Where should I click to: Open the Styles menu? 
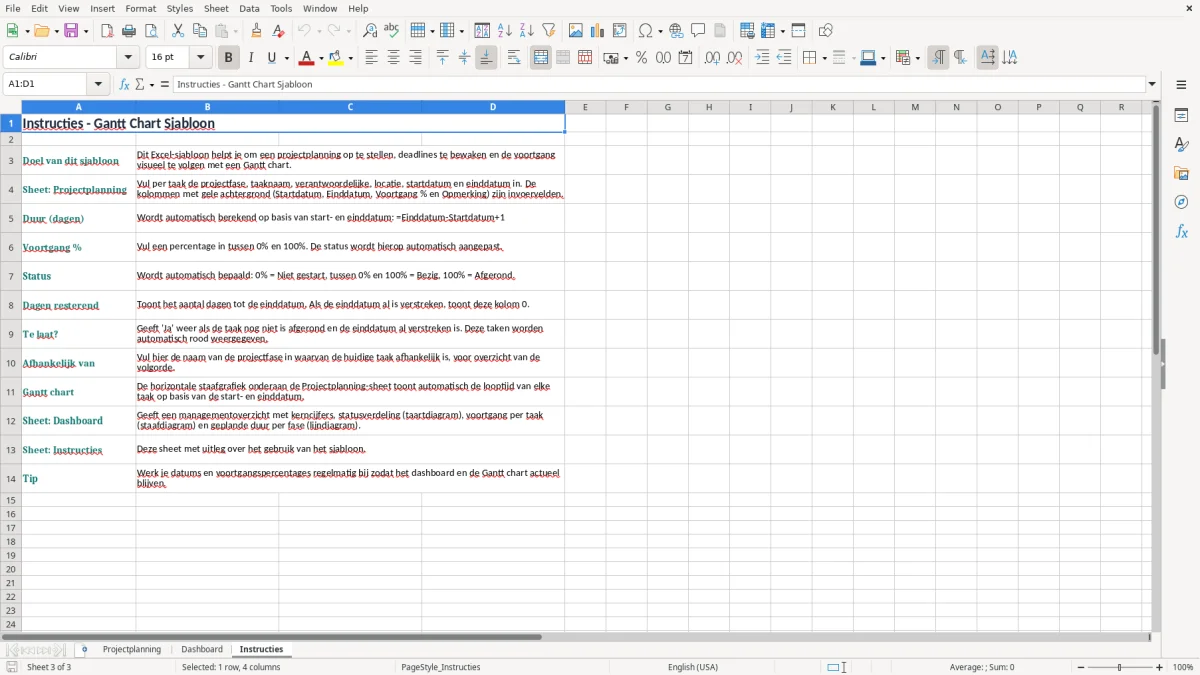[180, 8]
